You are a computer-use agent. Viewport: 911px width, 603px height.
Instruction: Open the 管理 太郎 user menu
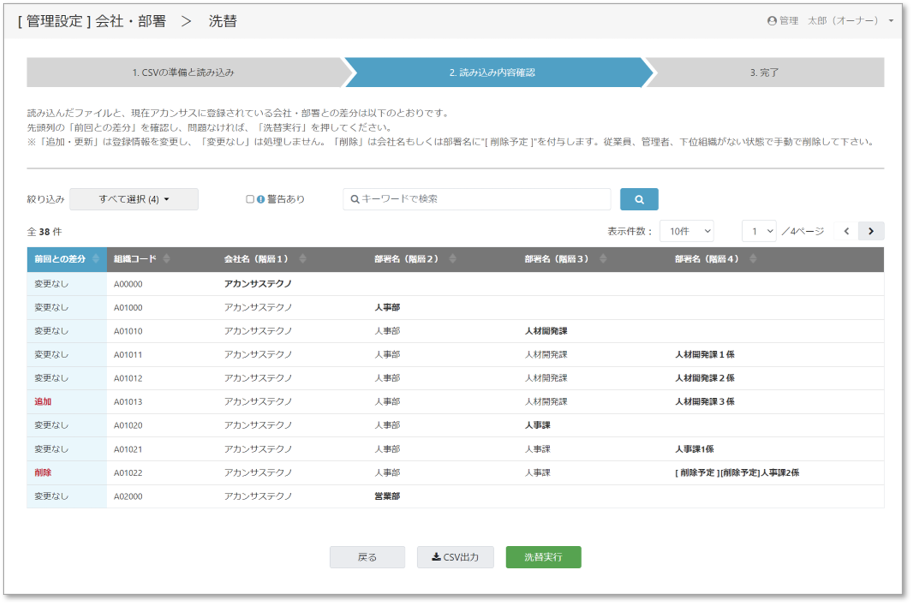[x=829, y=21]
